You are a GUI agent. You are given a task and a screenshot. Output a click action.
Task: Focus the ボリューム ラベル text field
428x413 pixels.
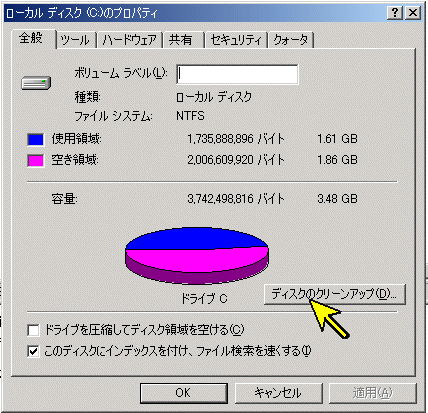pos(237,74)
